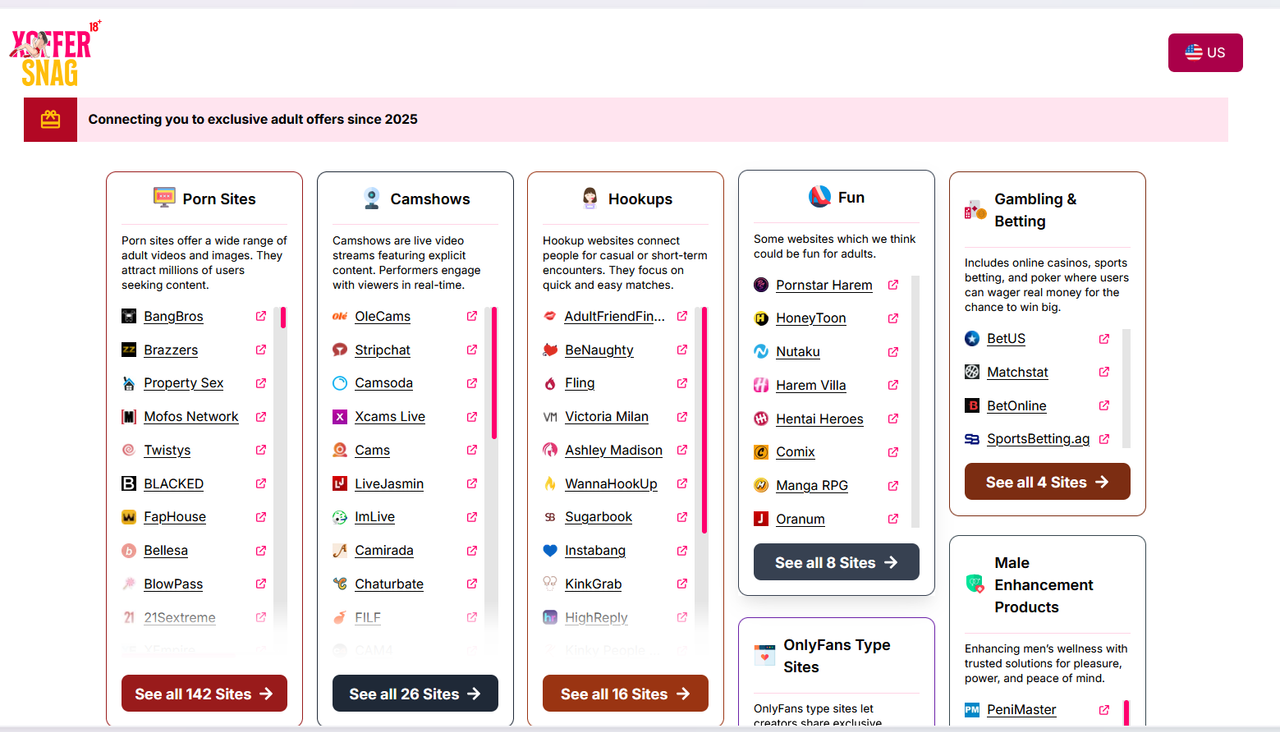Open the Harem Villa link
The height and width of the screenshot is (732, 1280).
pos(811,385)
